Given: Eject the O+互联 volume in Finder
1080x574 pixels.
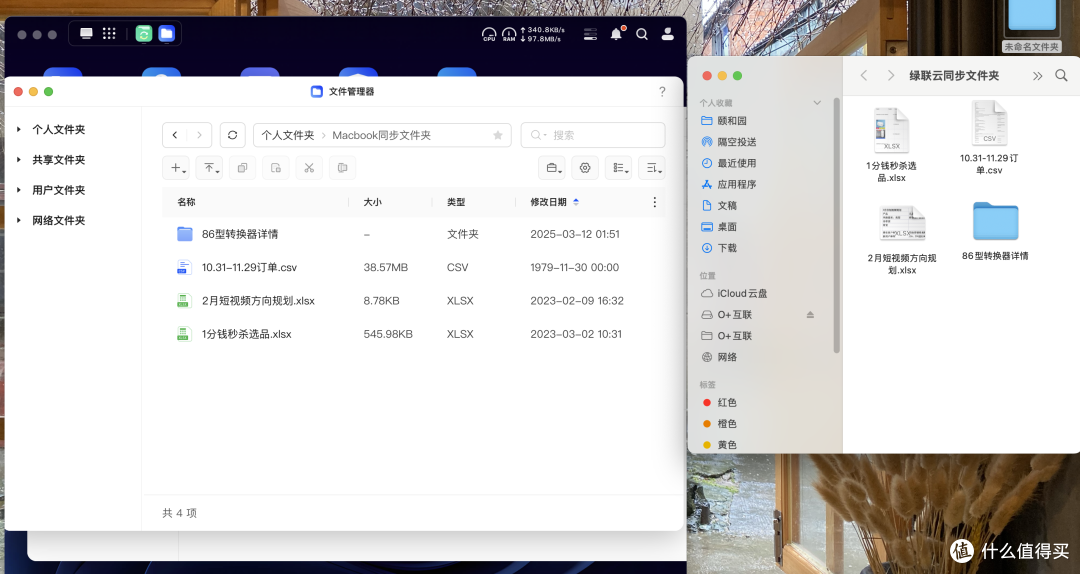Looking at the screenshot, I should click(810, 315).
